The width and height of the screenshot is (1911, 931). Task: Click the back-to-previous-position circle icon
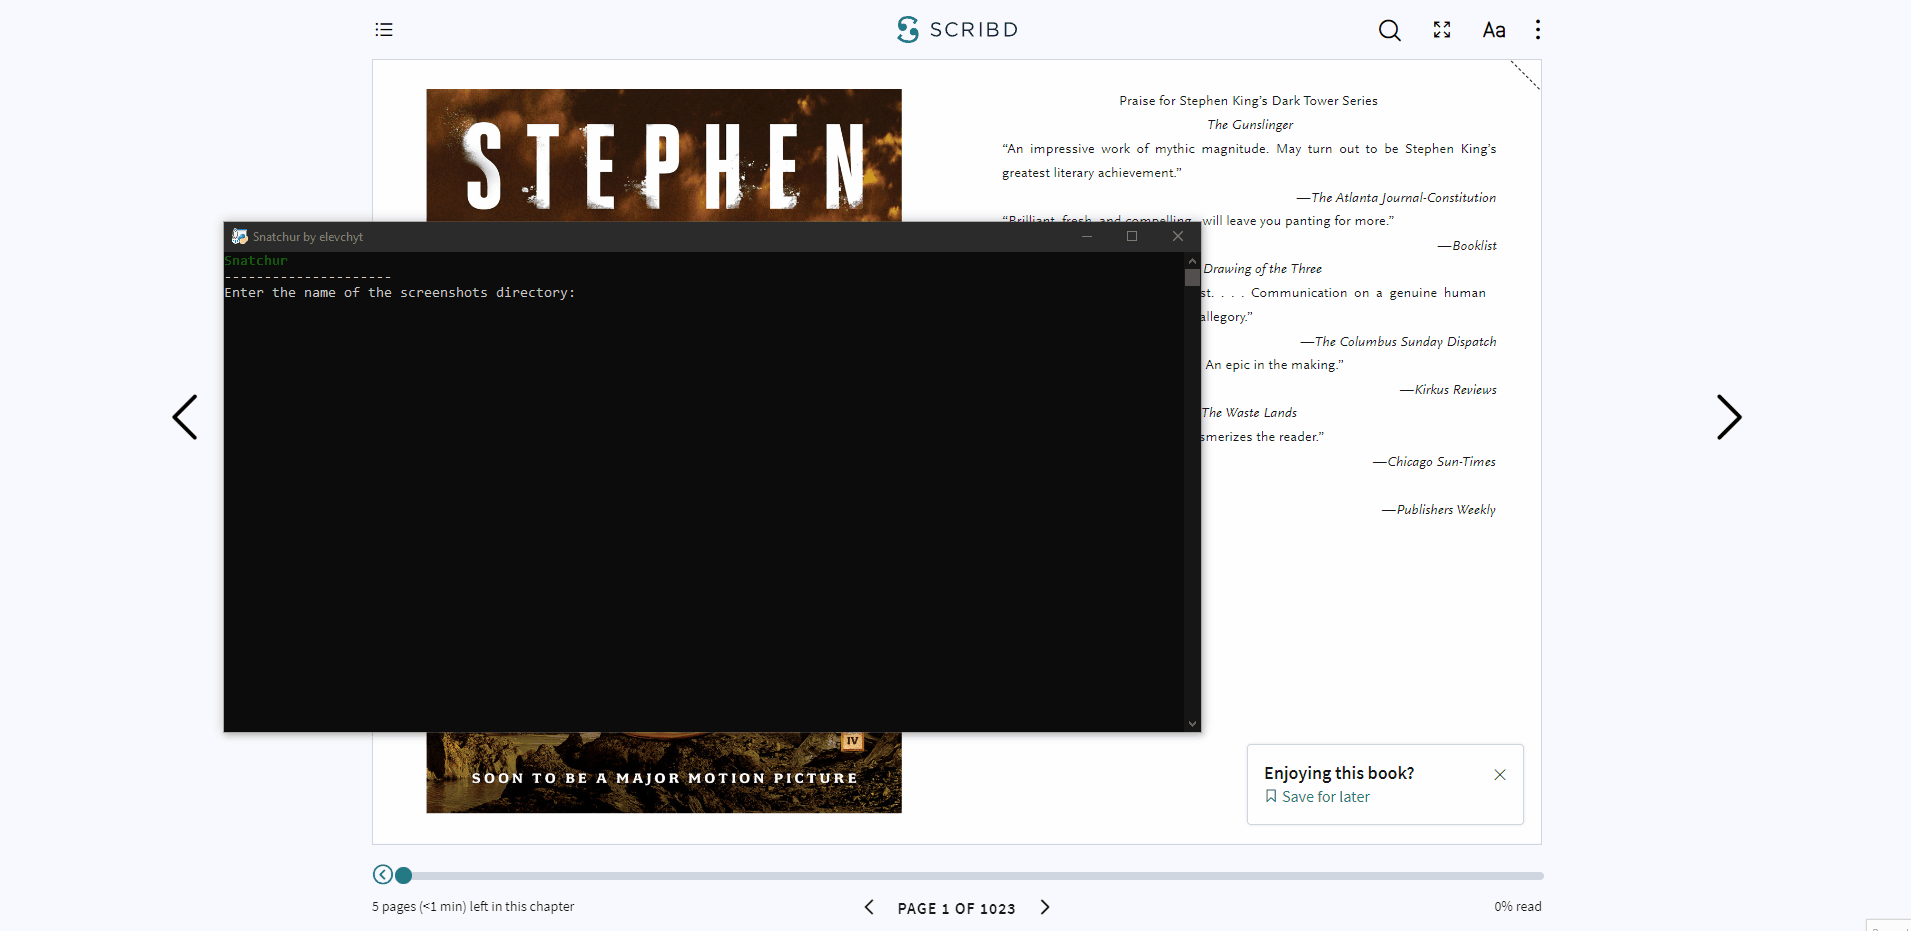tap(383, 875)
